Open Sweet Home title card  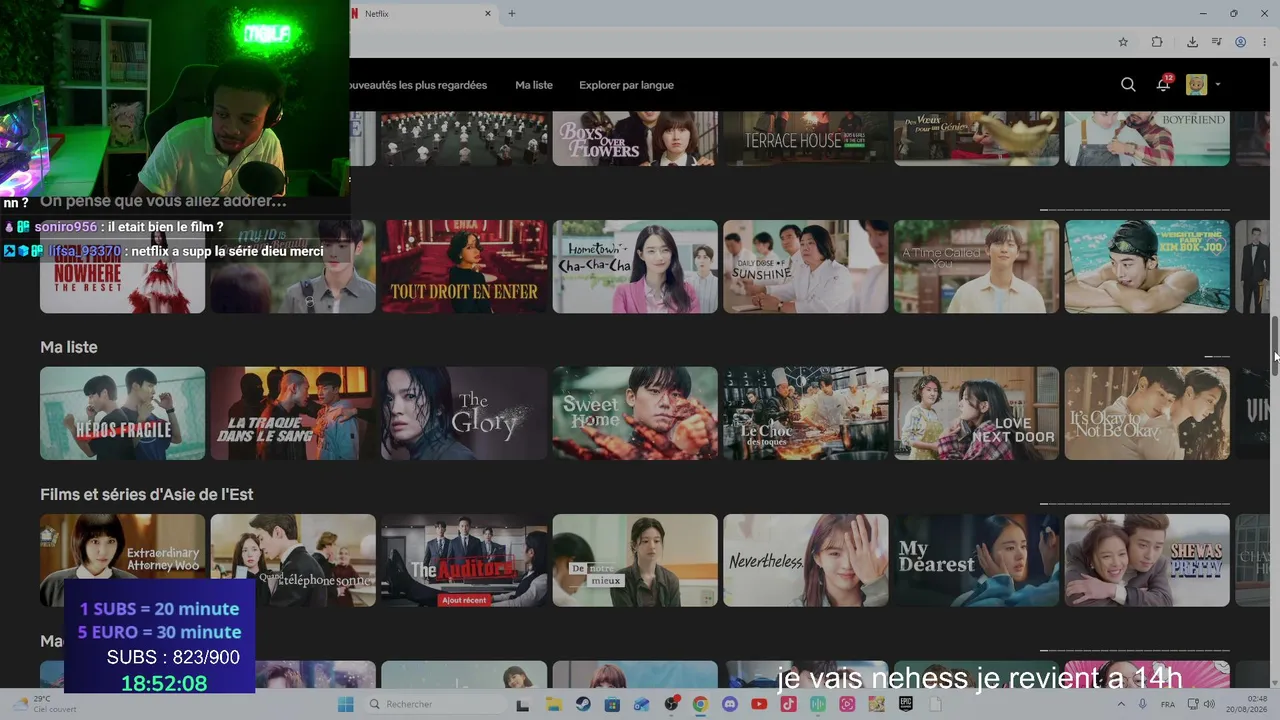635,413
